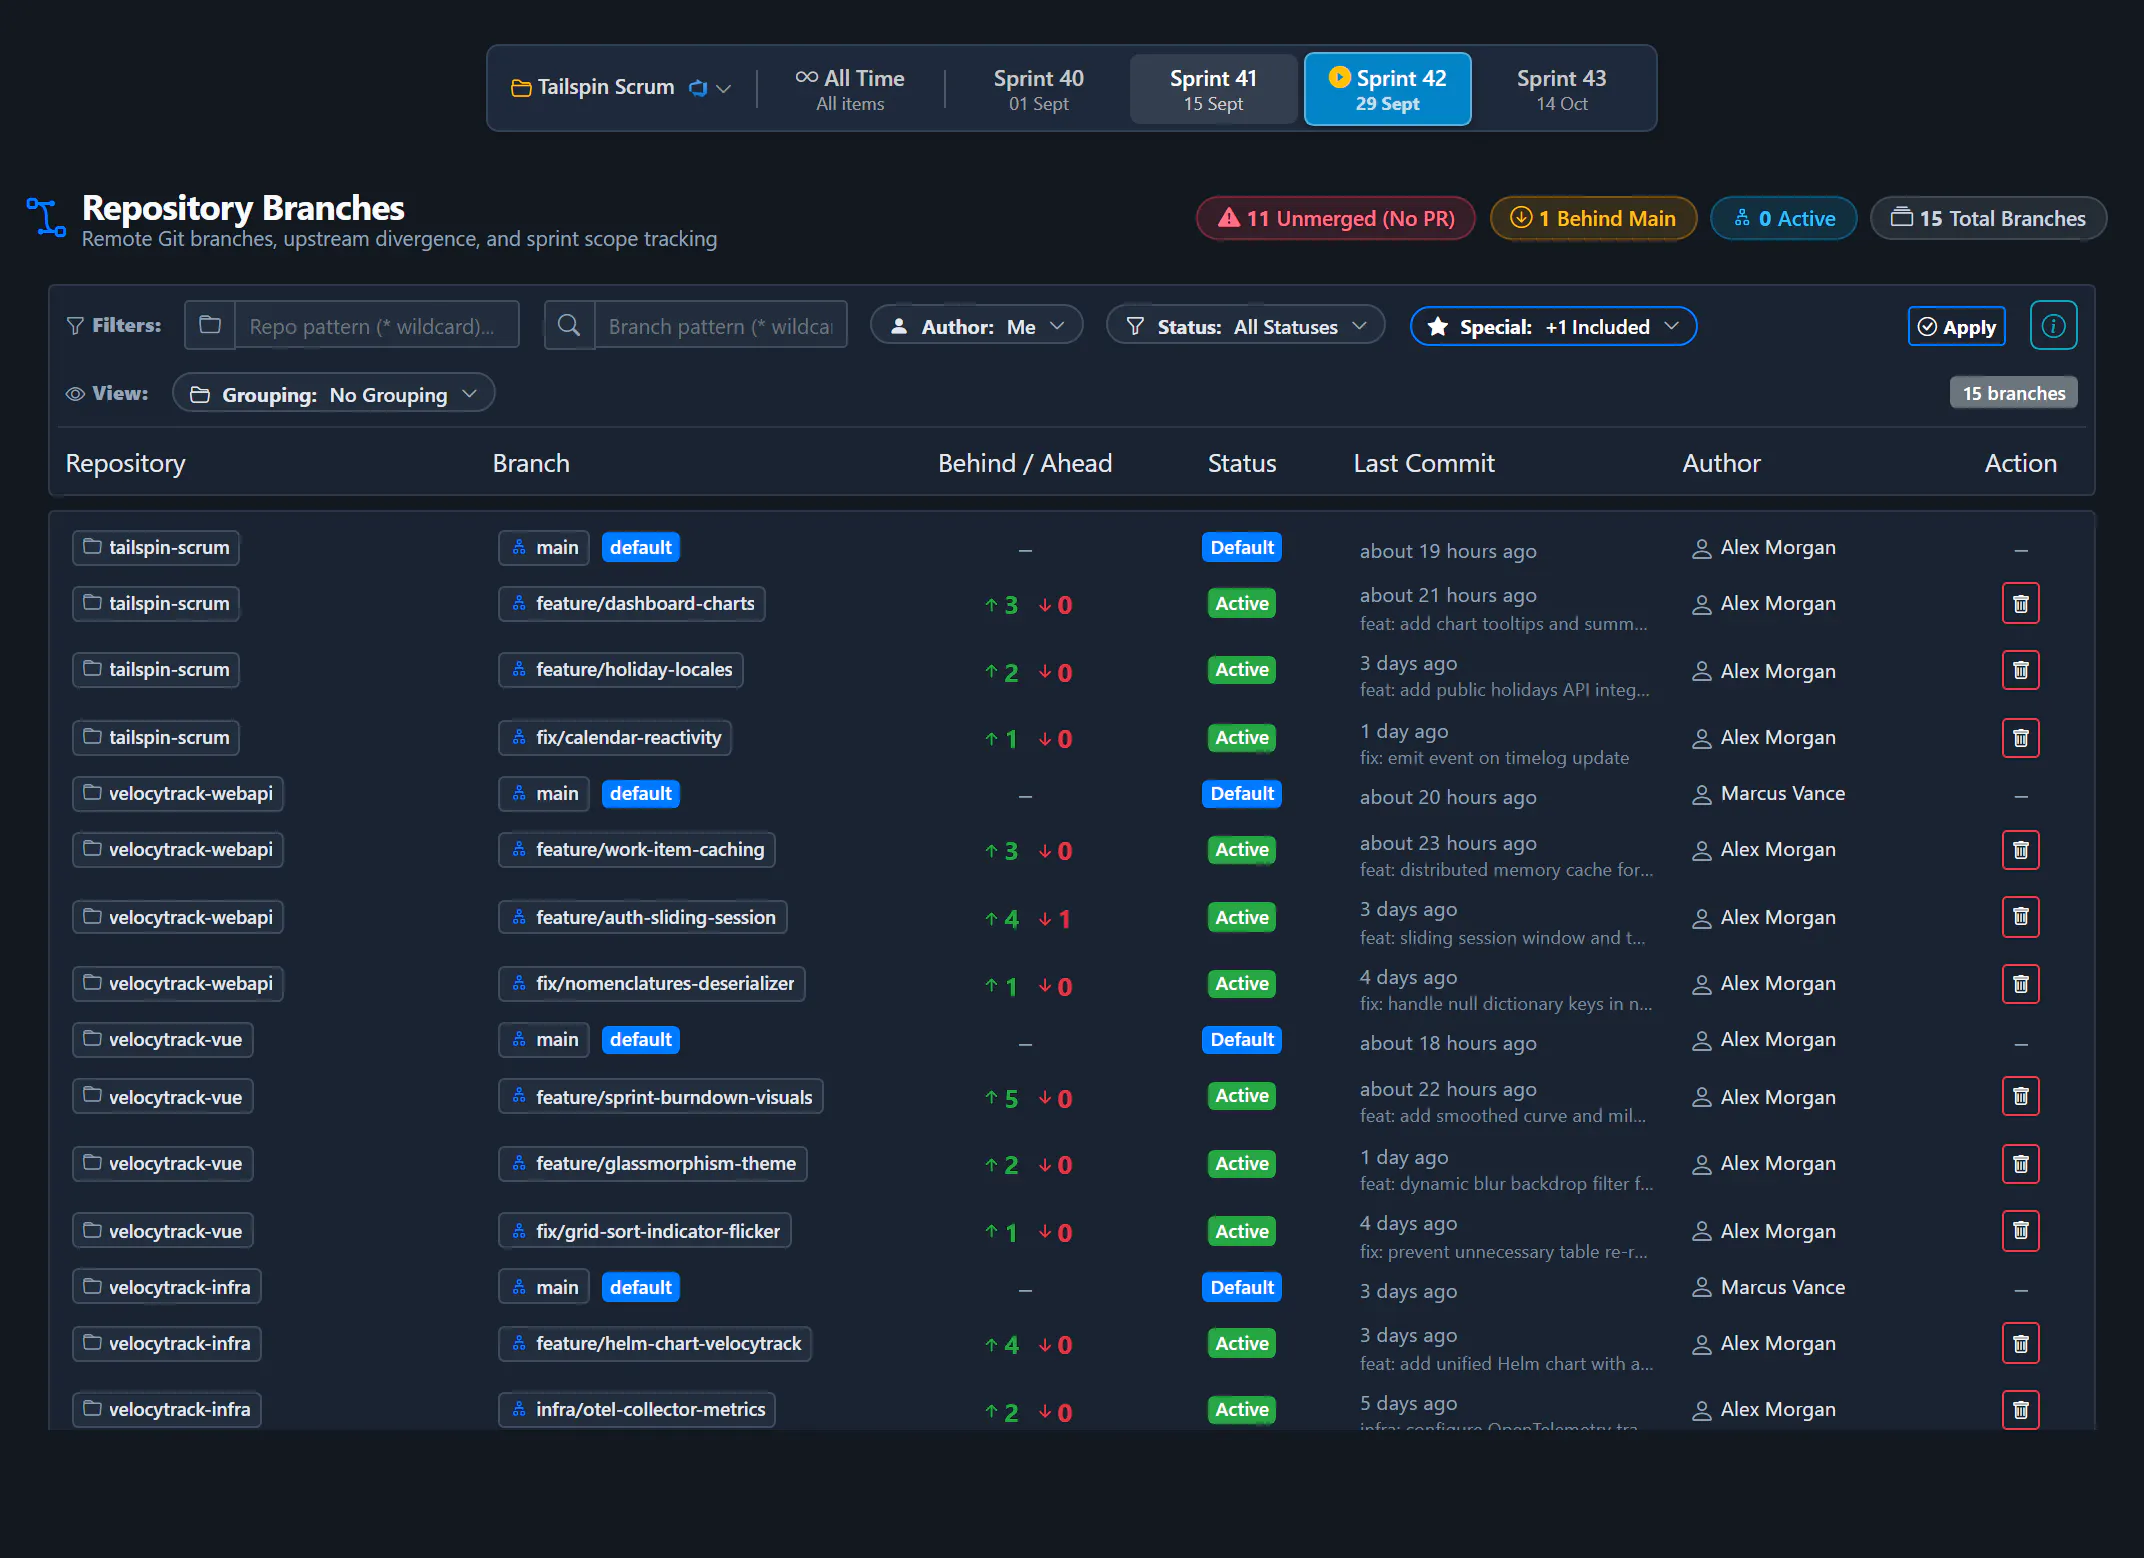
Task: Click the search icon beside Branch pattern
Action: [x=569, y=325]
